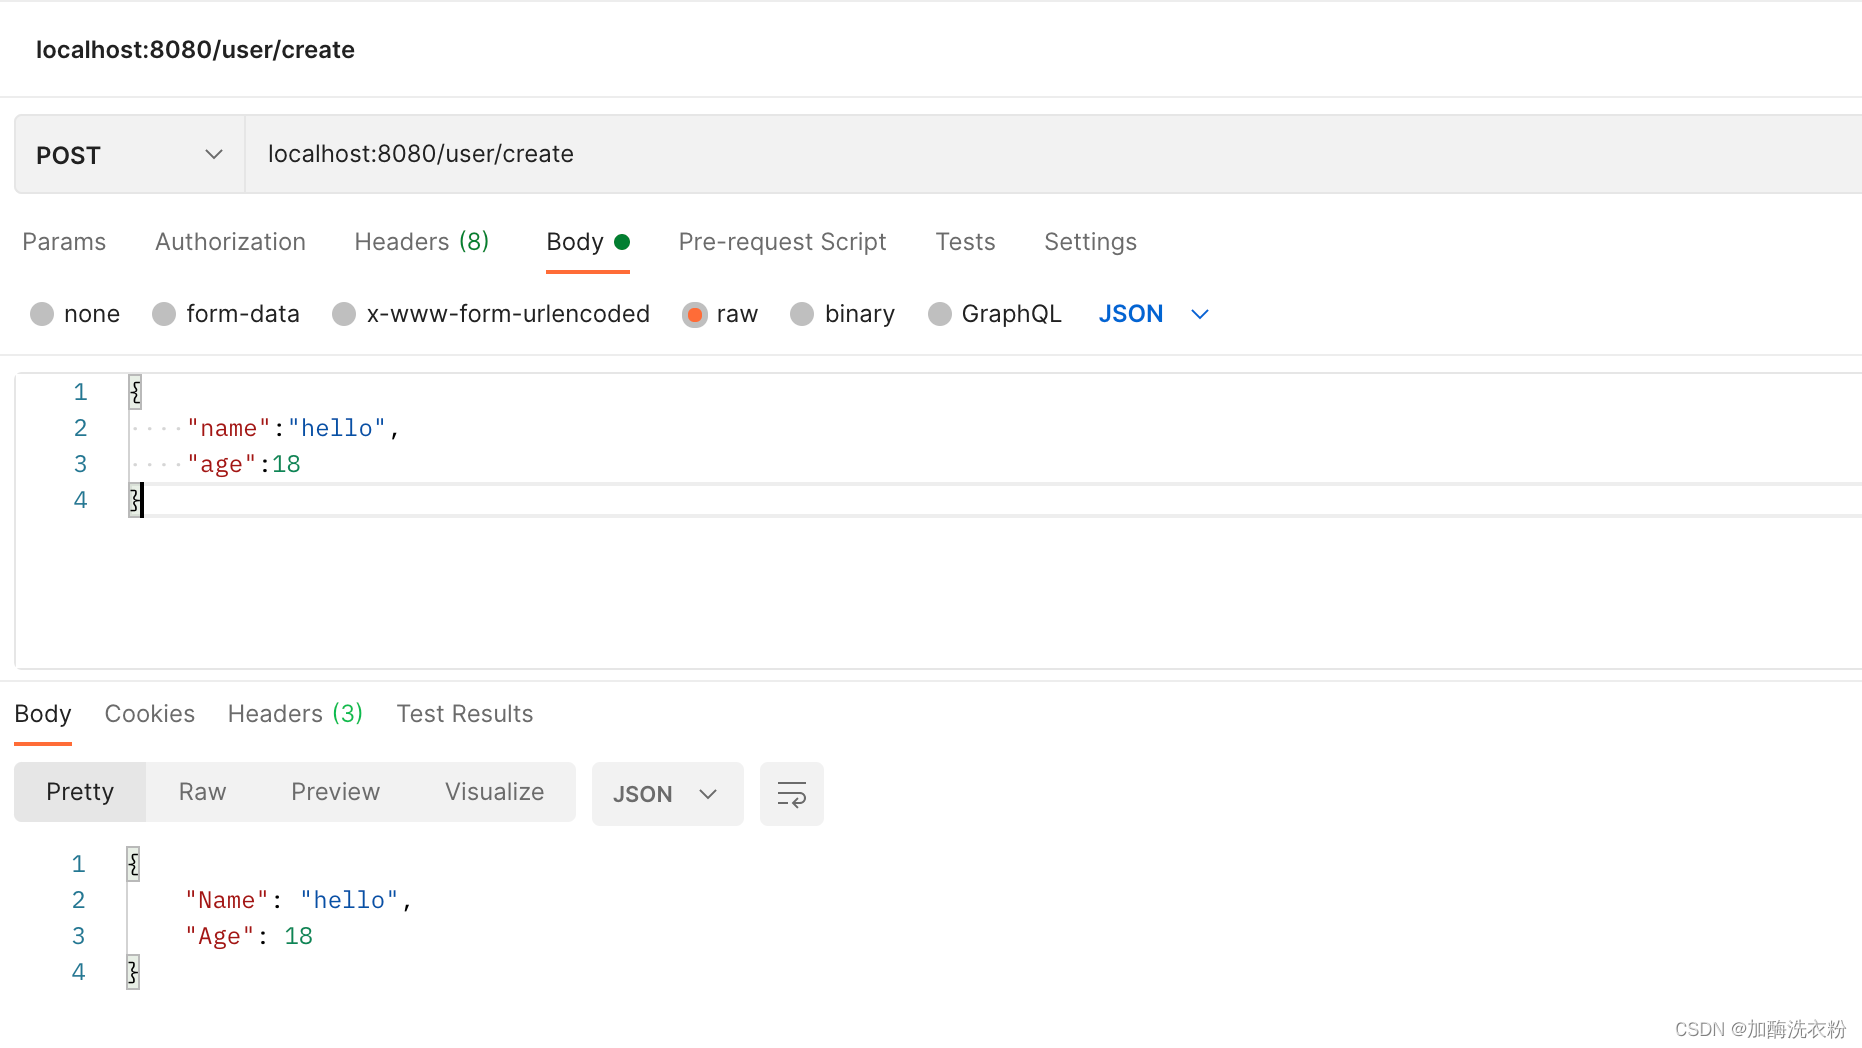Image resolution: width=1862 pixels, height=1048 pixels.
Task: Switch to the Cookies response tab
Action: tap(149, 713)
